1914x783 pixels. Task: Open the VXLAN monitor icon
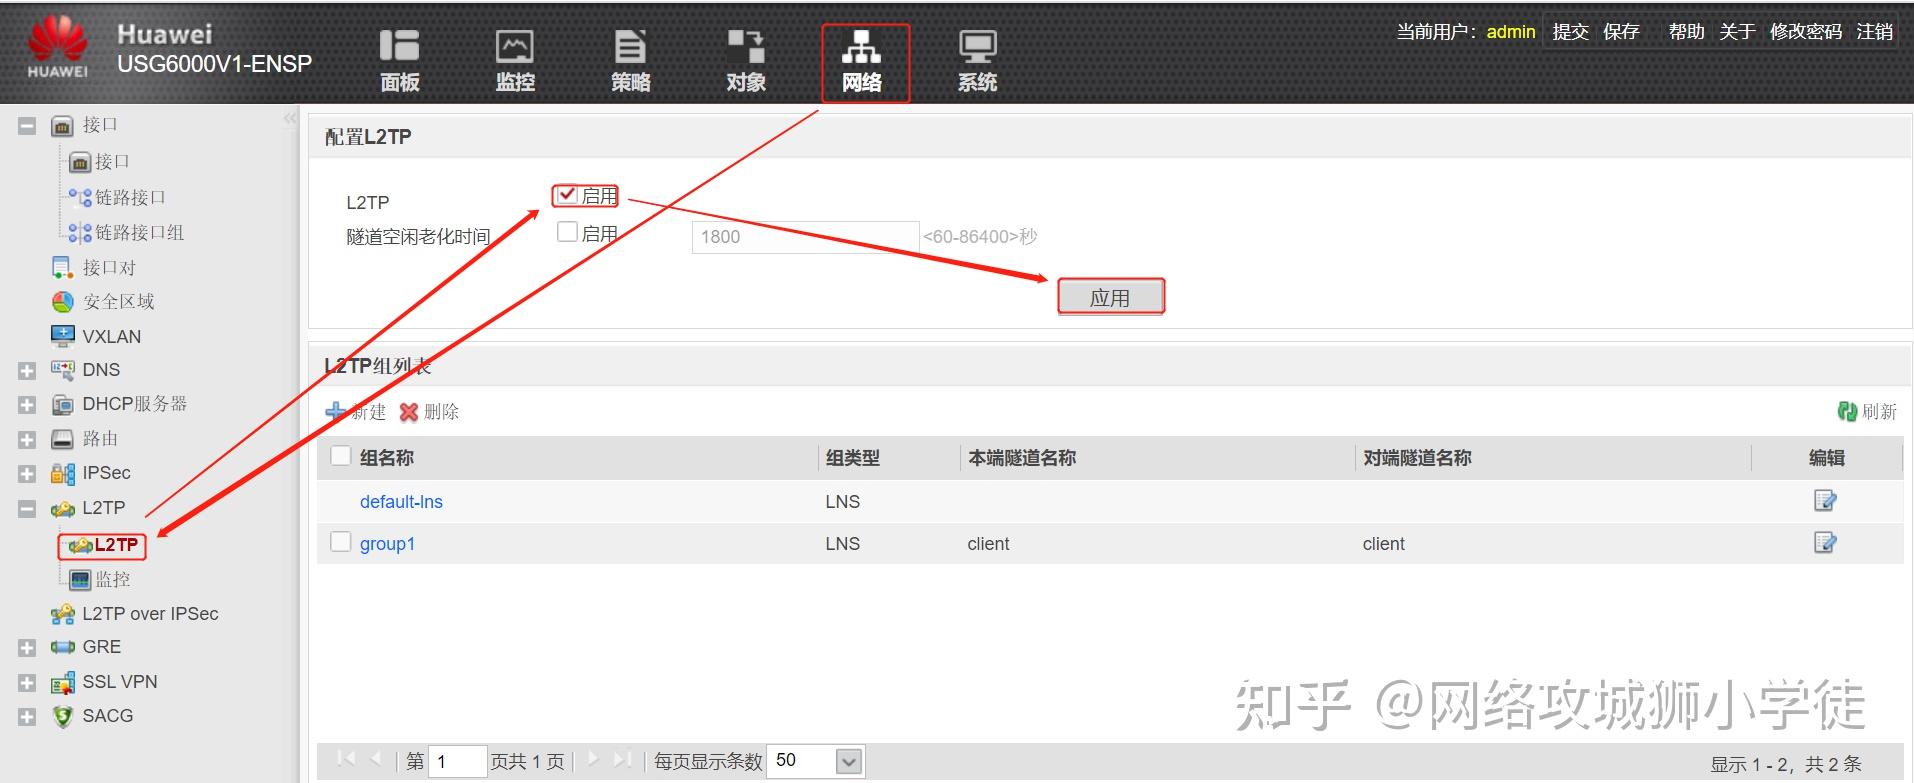(62, 336)
